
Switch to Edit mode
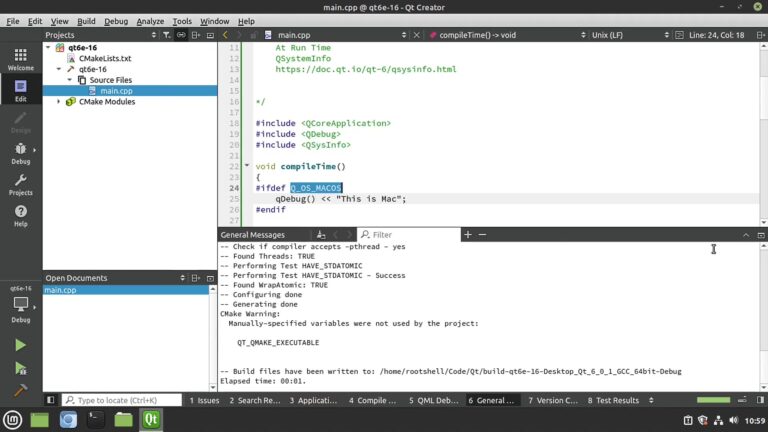click(21, 91)
